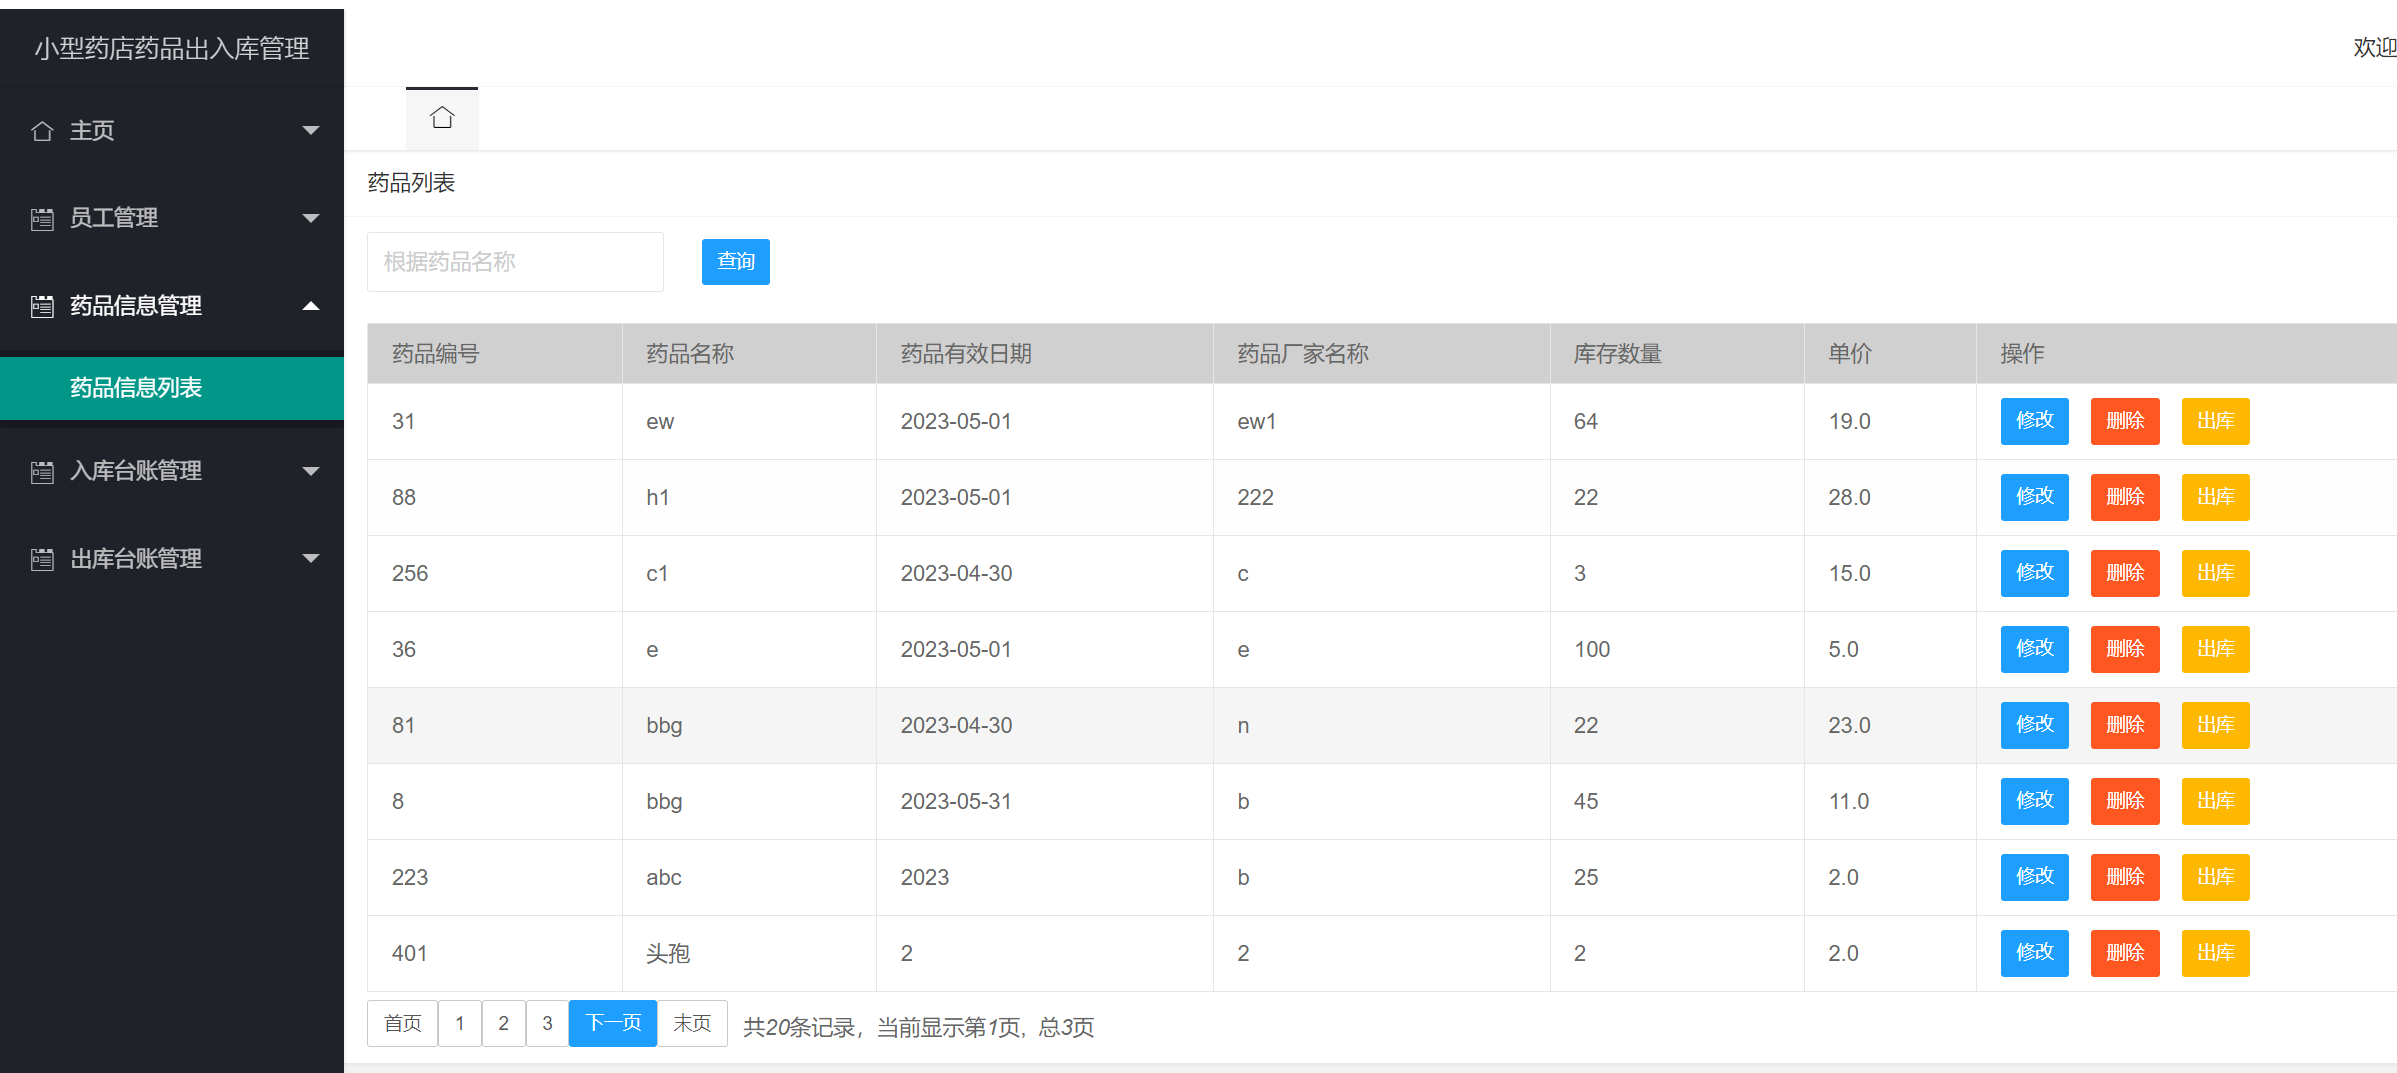Expand the 员工管理 menu chevron

[311, 217]
